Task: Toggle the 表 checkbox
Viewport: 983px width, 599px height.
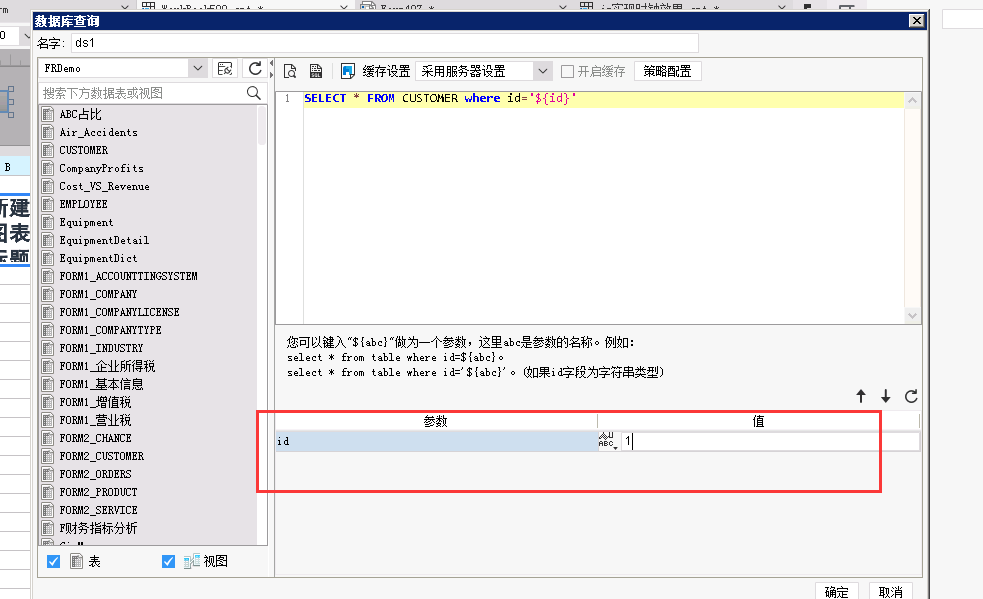Action: (x=54, y=561)
